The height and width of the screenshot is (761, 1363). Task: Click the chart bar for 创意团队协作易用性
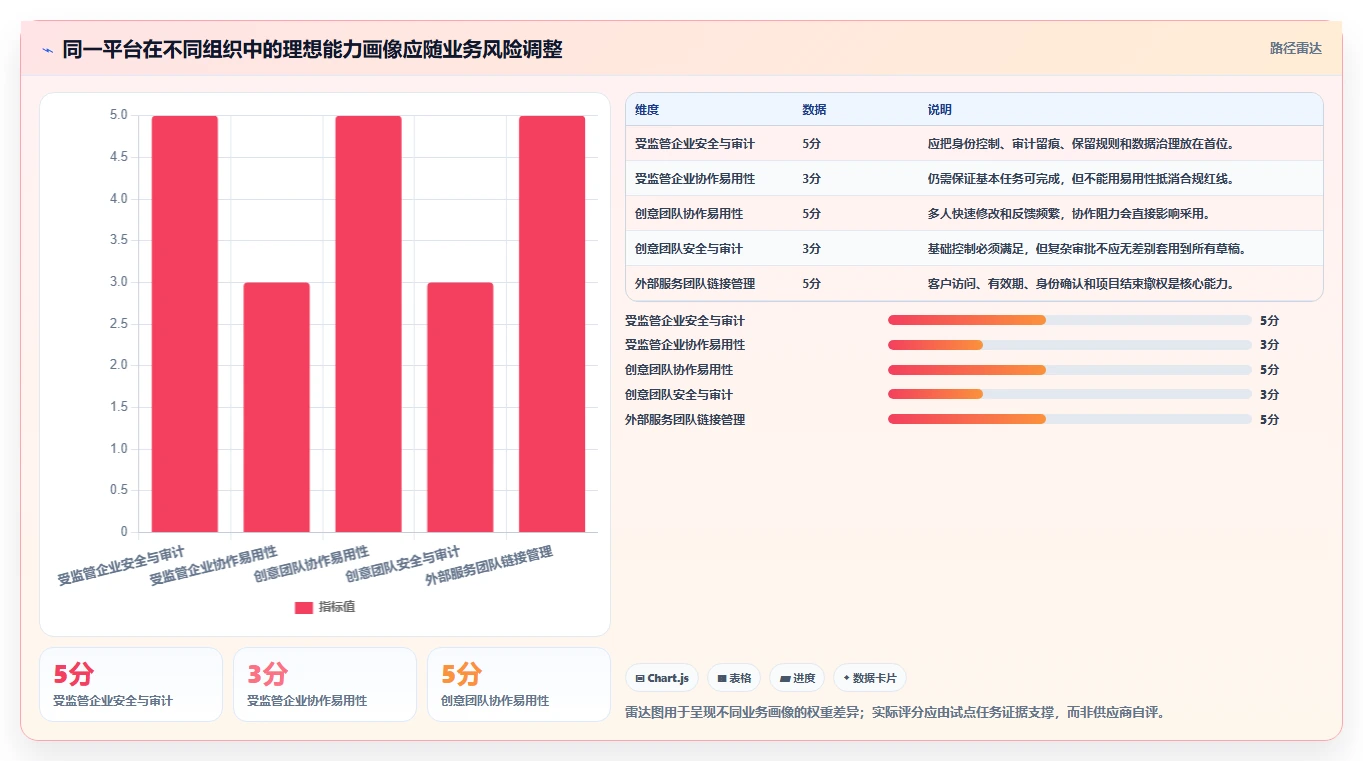368,324
